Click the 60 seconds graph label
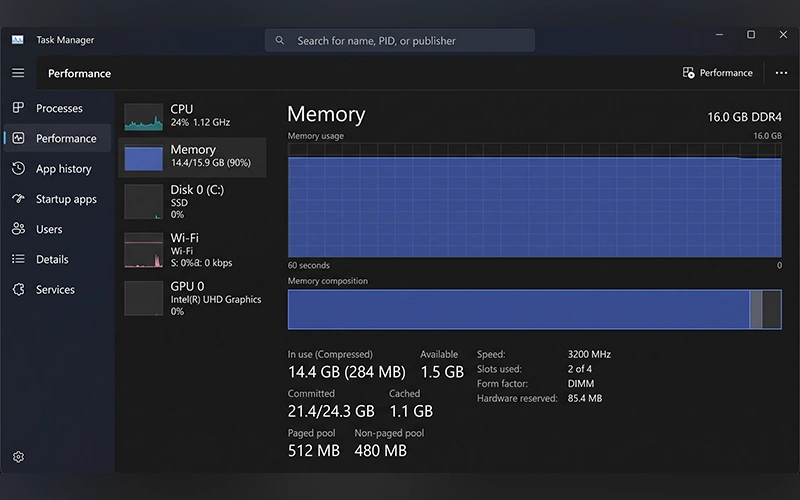The image size is (800, 500). pyautogui.click(x=309, y=265)
